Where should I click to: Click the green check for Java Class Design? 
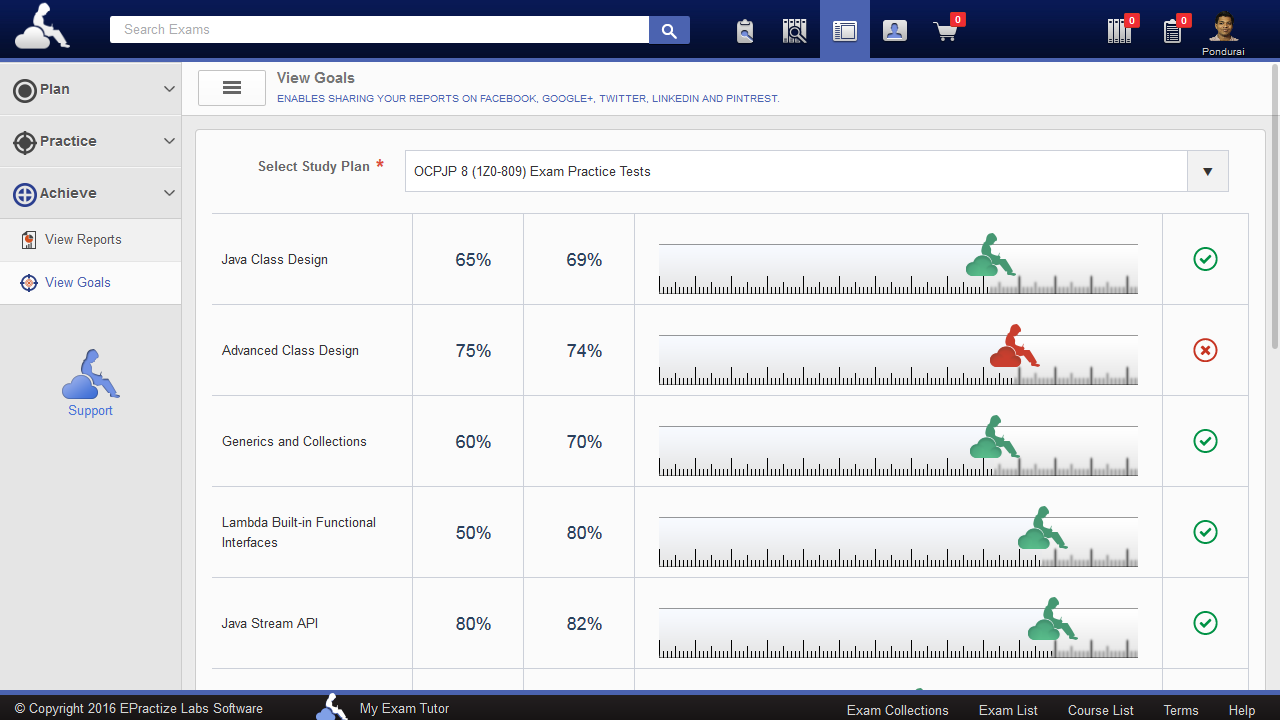point(1205,259)
